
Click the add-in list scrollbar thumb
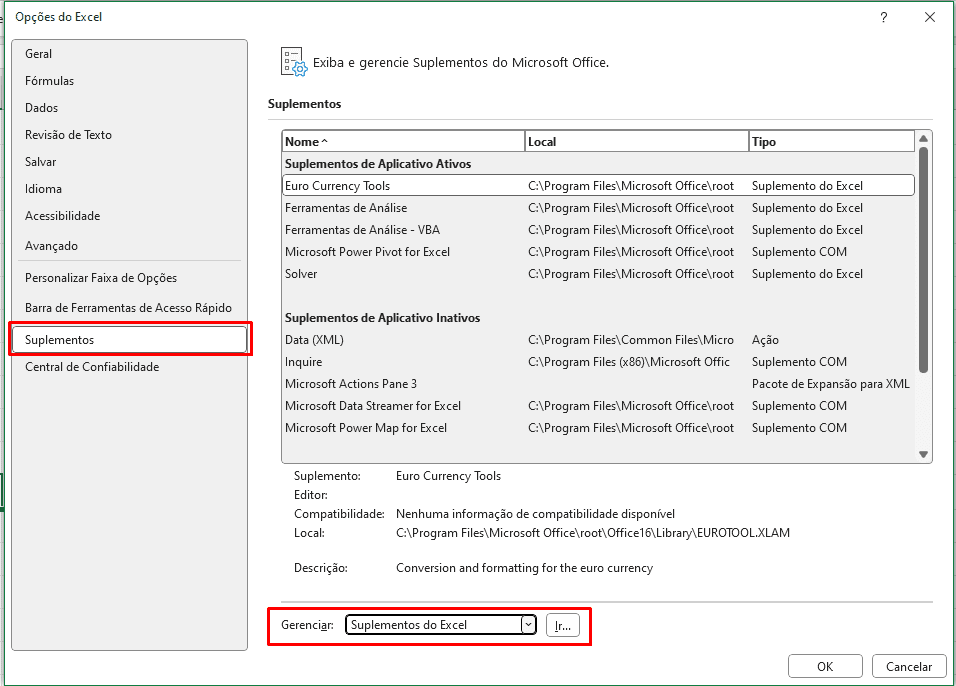[923, 260]
